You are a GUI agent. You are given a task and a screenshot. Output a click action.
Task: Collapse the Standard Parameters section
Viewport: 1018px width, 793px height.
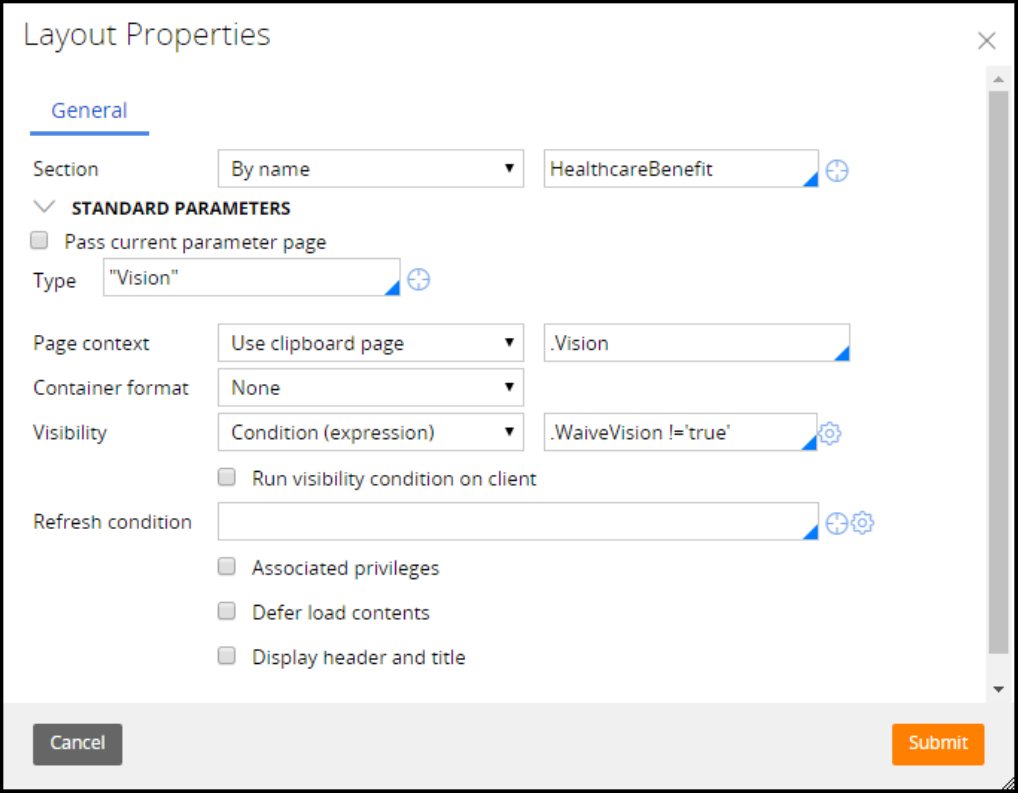44,208
